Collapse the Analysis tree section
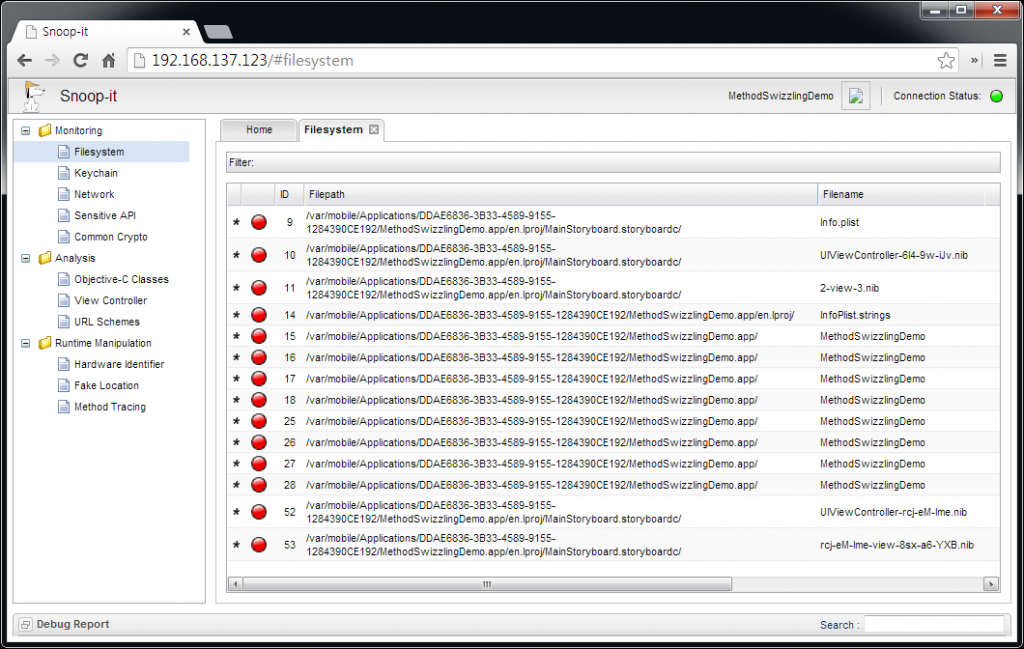The height and width of the screenshot is (649, 1024). point(26,258)
